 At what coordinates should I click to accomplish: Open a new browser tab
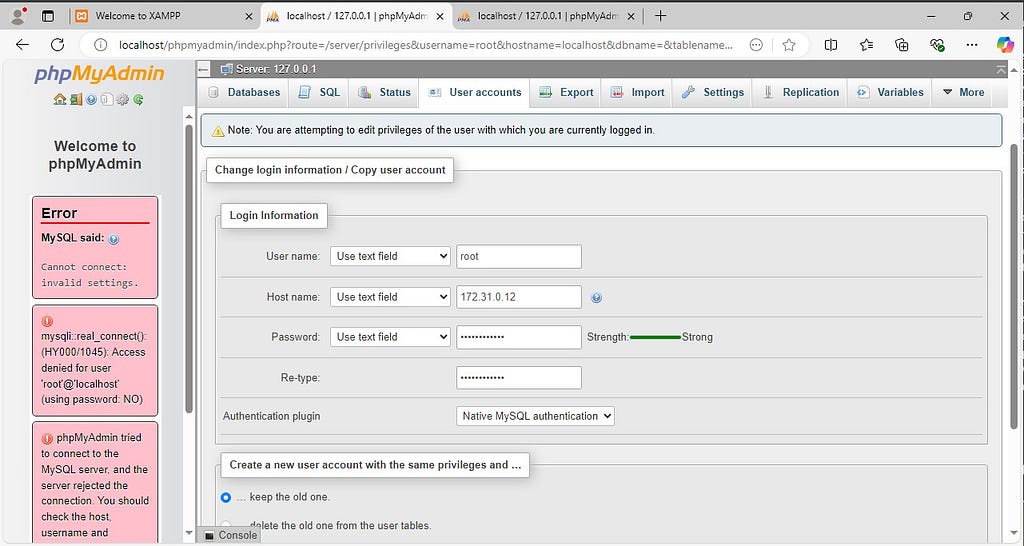(660, 16)
